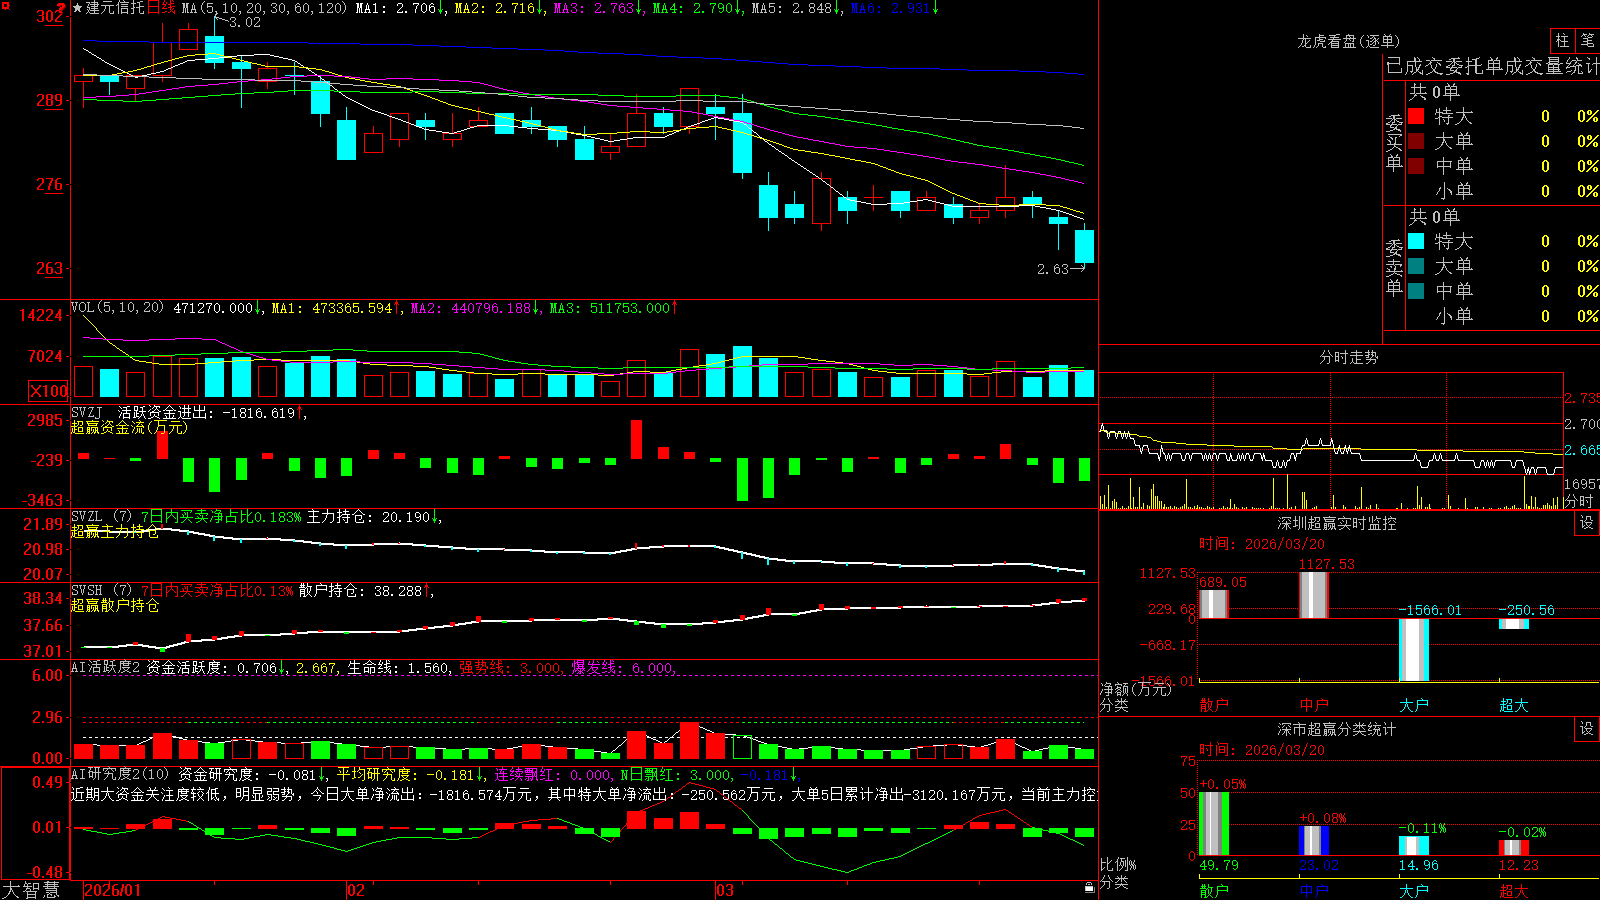This screenshot has height=900, width=1600.
Task: Open 设 settings for 深圳超赢实时监控
Action: click(1587, 523)
